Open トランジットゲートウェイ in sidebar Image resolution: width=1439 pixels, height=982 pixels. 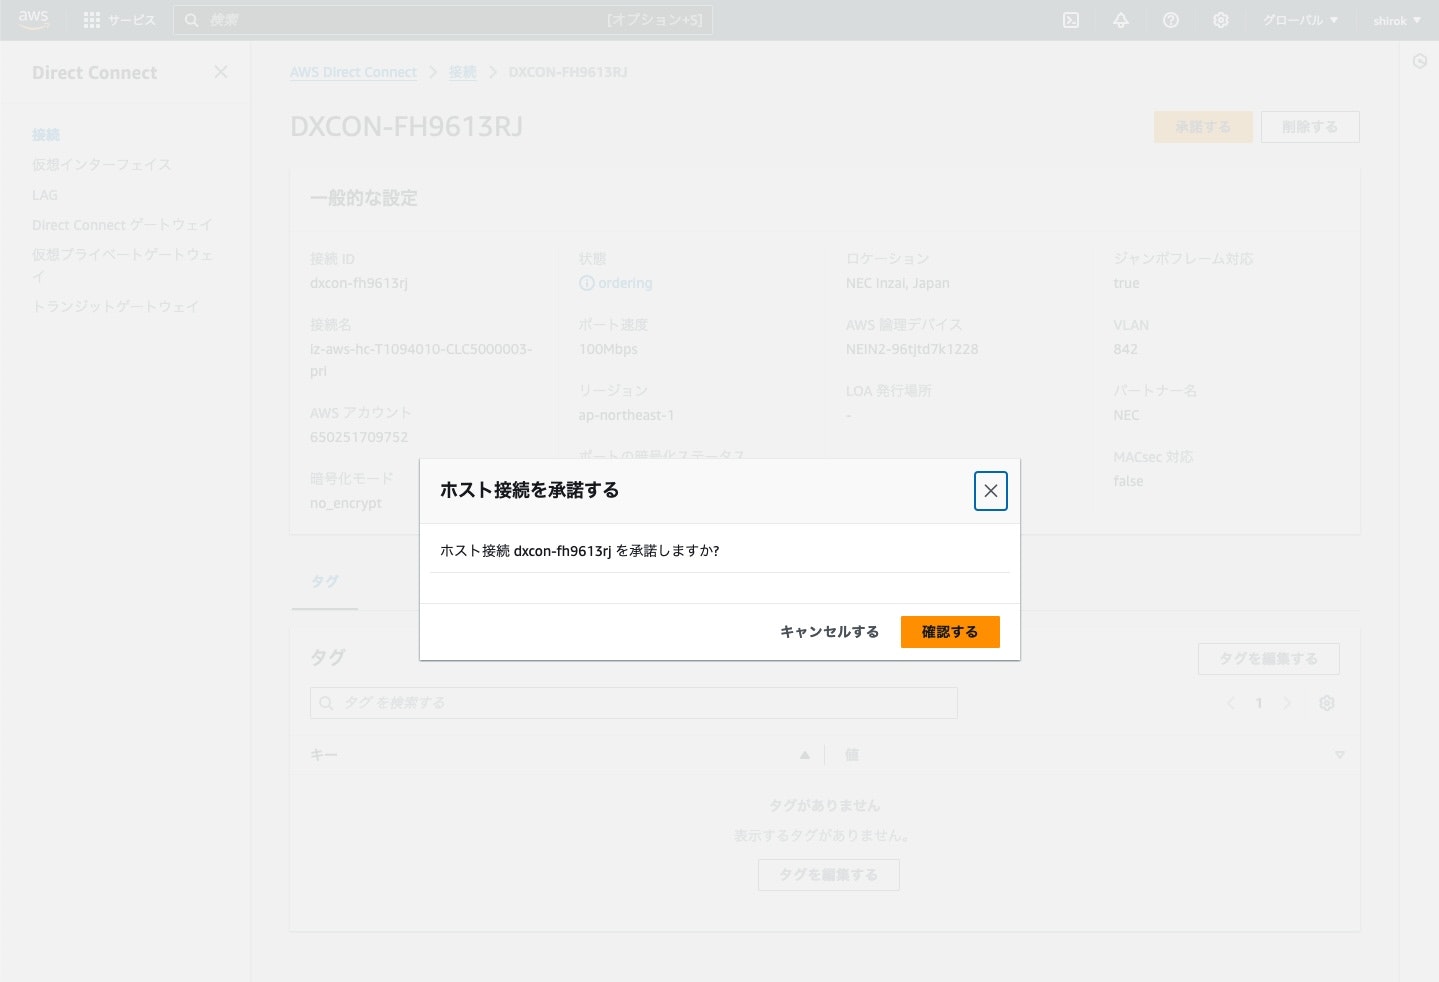point(116,306)
